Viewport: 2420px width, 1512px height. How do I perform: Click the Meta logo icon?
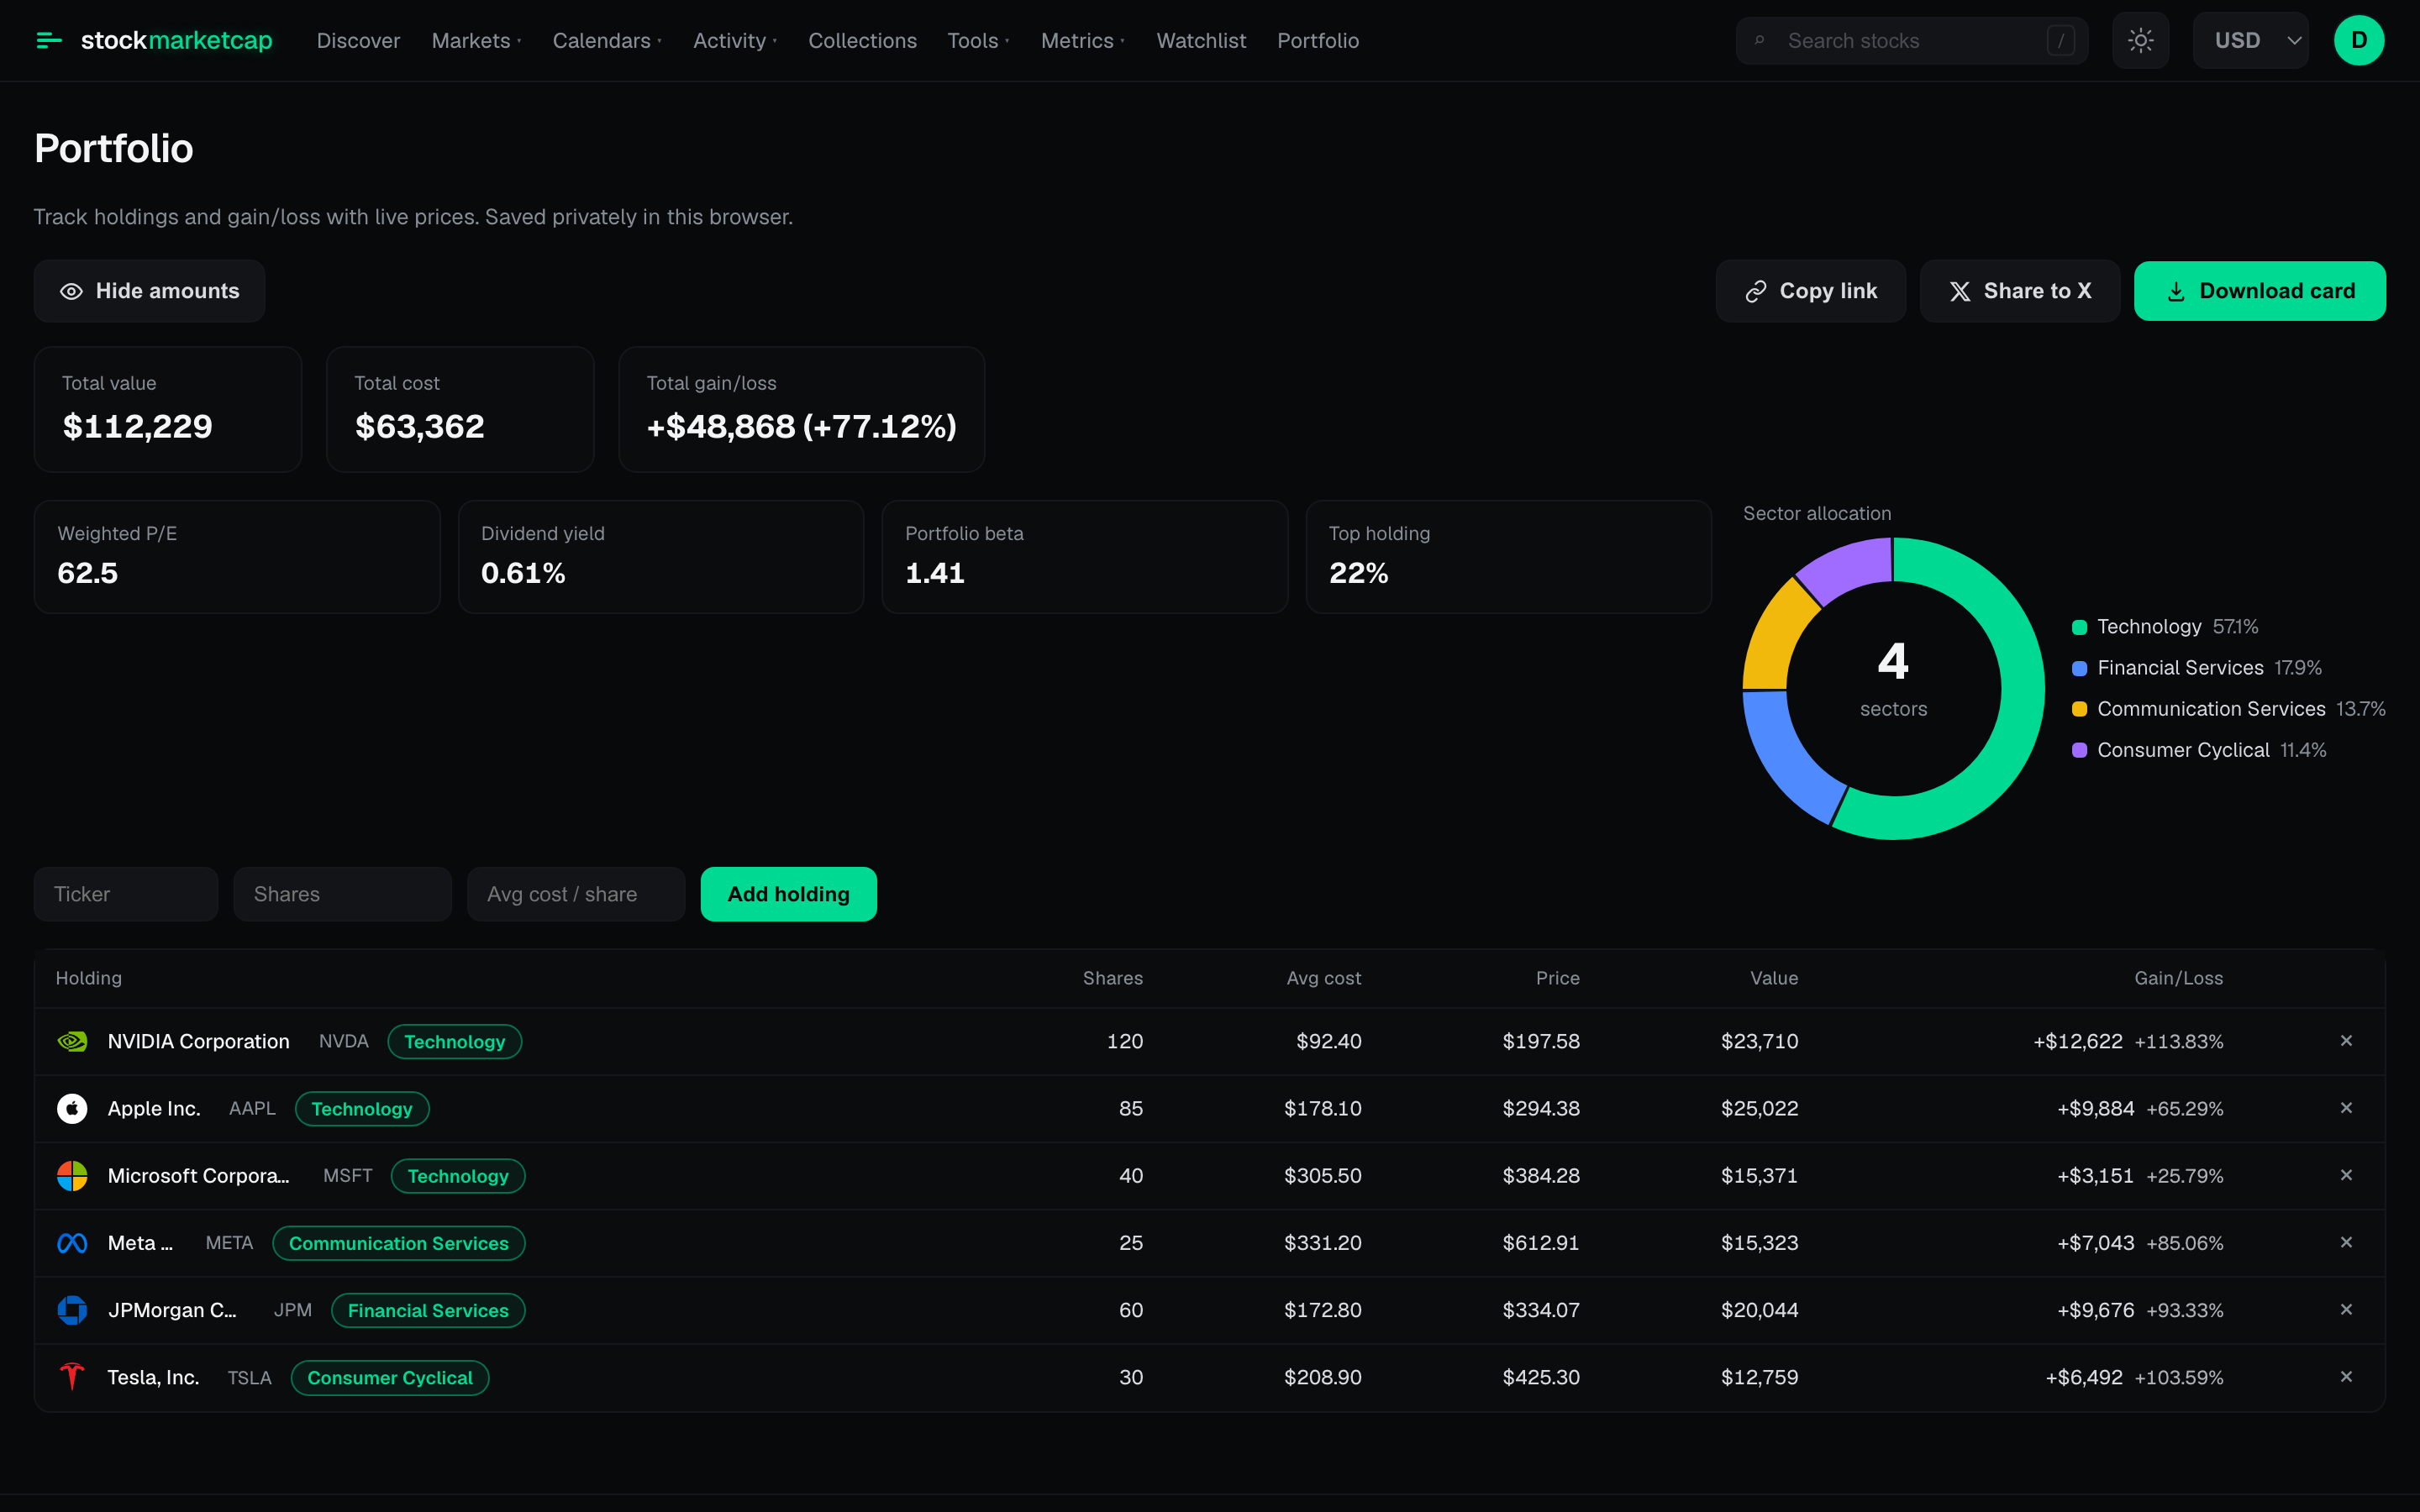(72, 1243)
